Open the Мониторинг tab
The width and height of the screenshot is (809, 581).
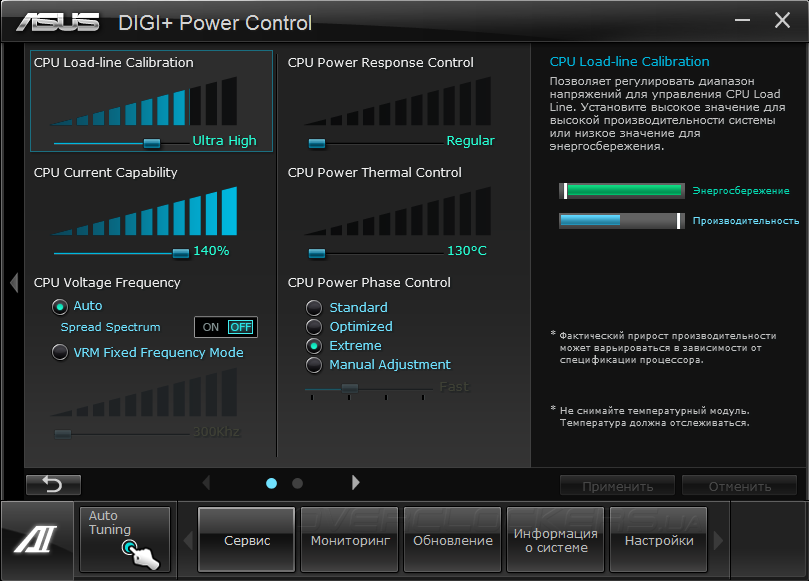pos(350,540)
